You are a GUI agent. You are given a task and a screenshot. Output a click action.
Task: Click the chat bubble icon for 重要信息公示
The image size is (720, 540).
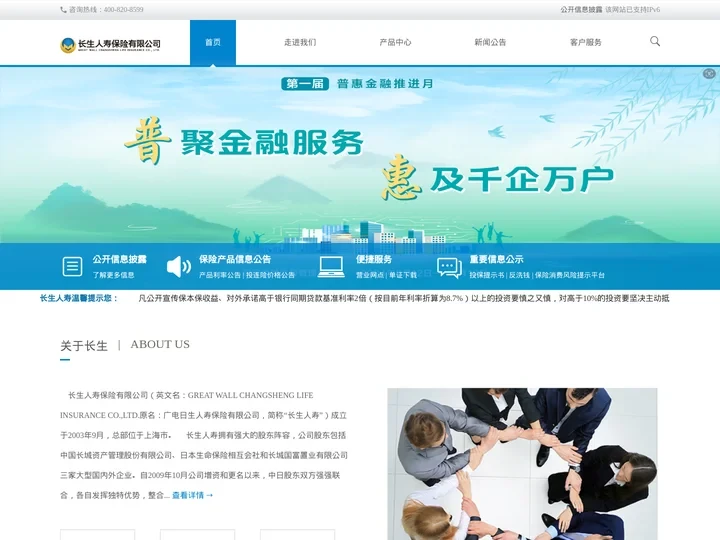(x=449, y=268)
